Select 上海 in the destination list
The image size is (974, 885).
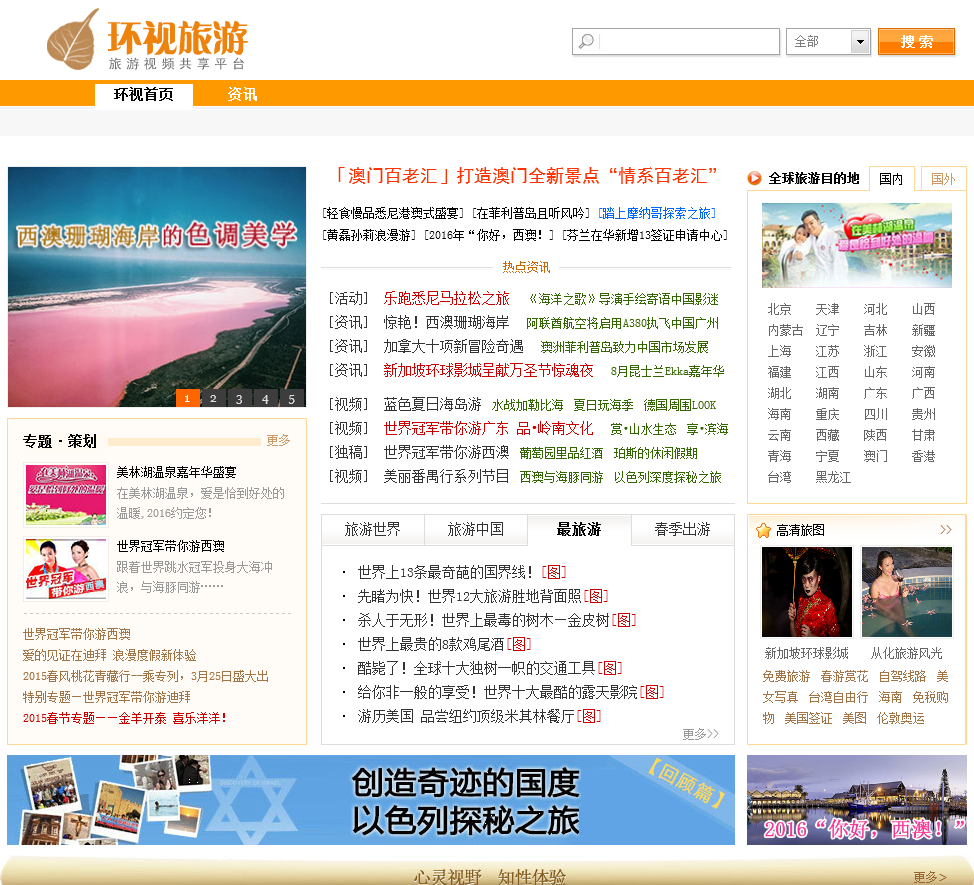tap(780, 352)
